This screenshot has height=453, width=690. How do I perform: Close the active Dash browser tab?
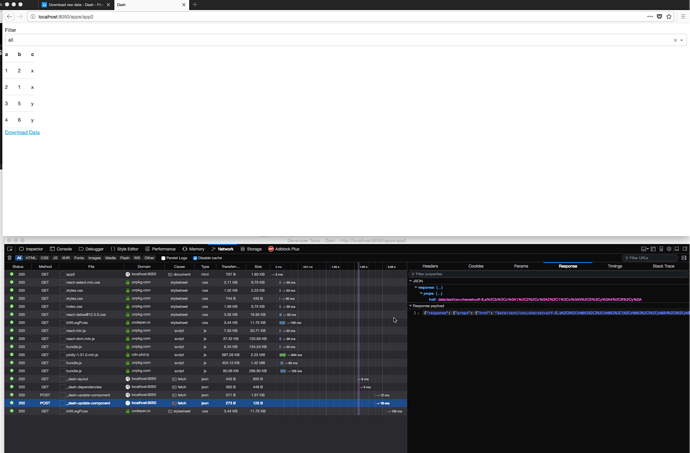click(x=184, y=4)
